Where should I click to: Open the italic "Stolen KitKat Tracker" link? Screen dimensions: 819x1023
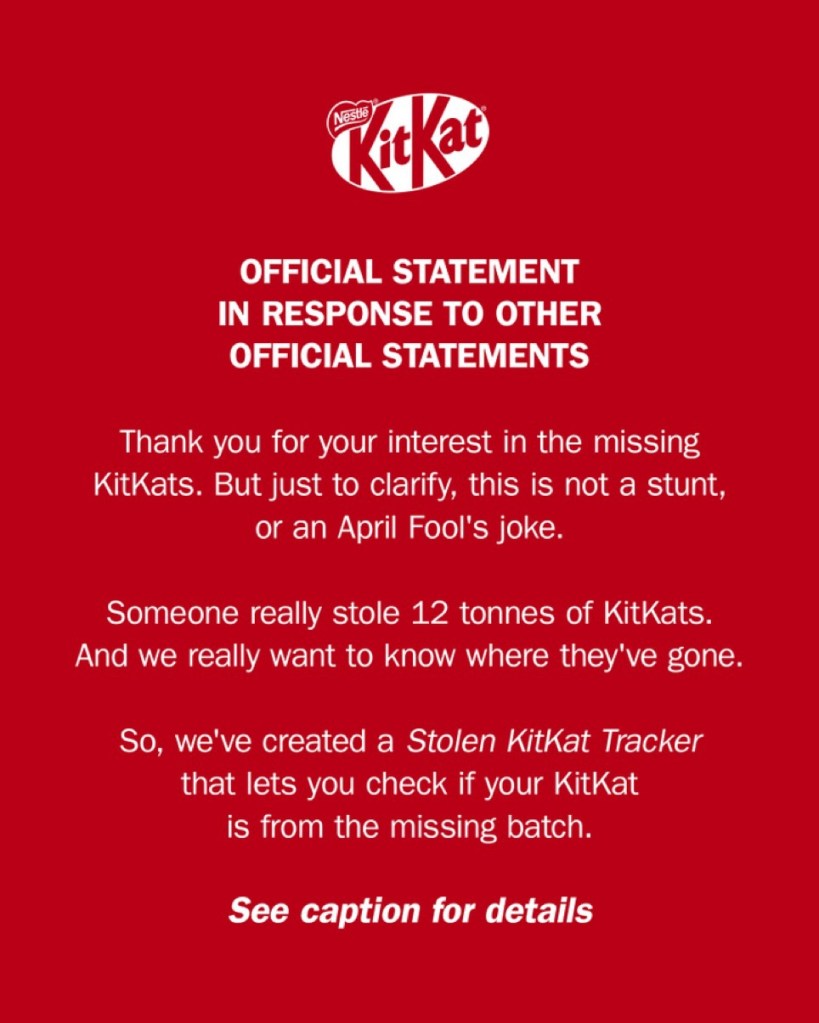coord(554,741)
